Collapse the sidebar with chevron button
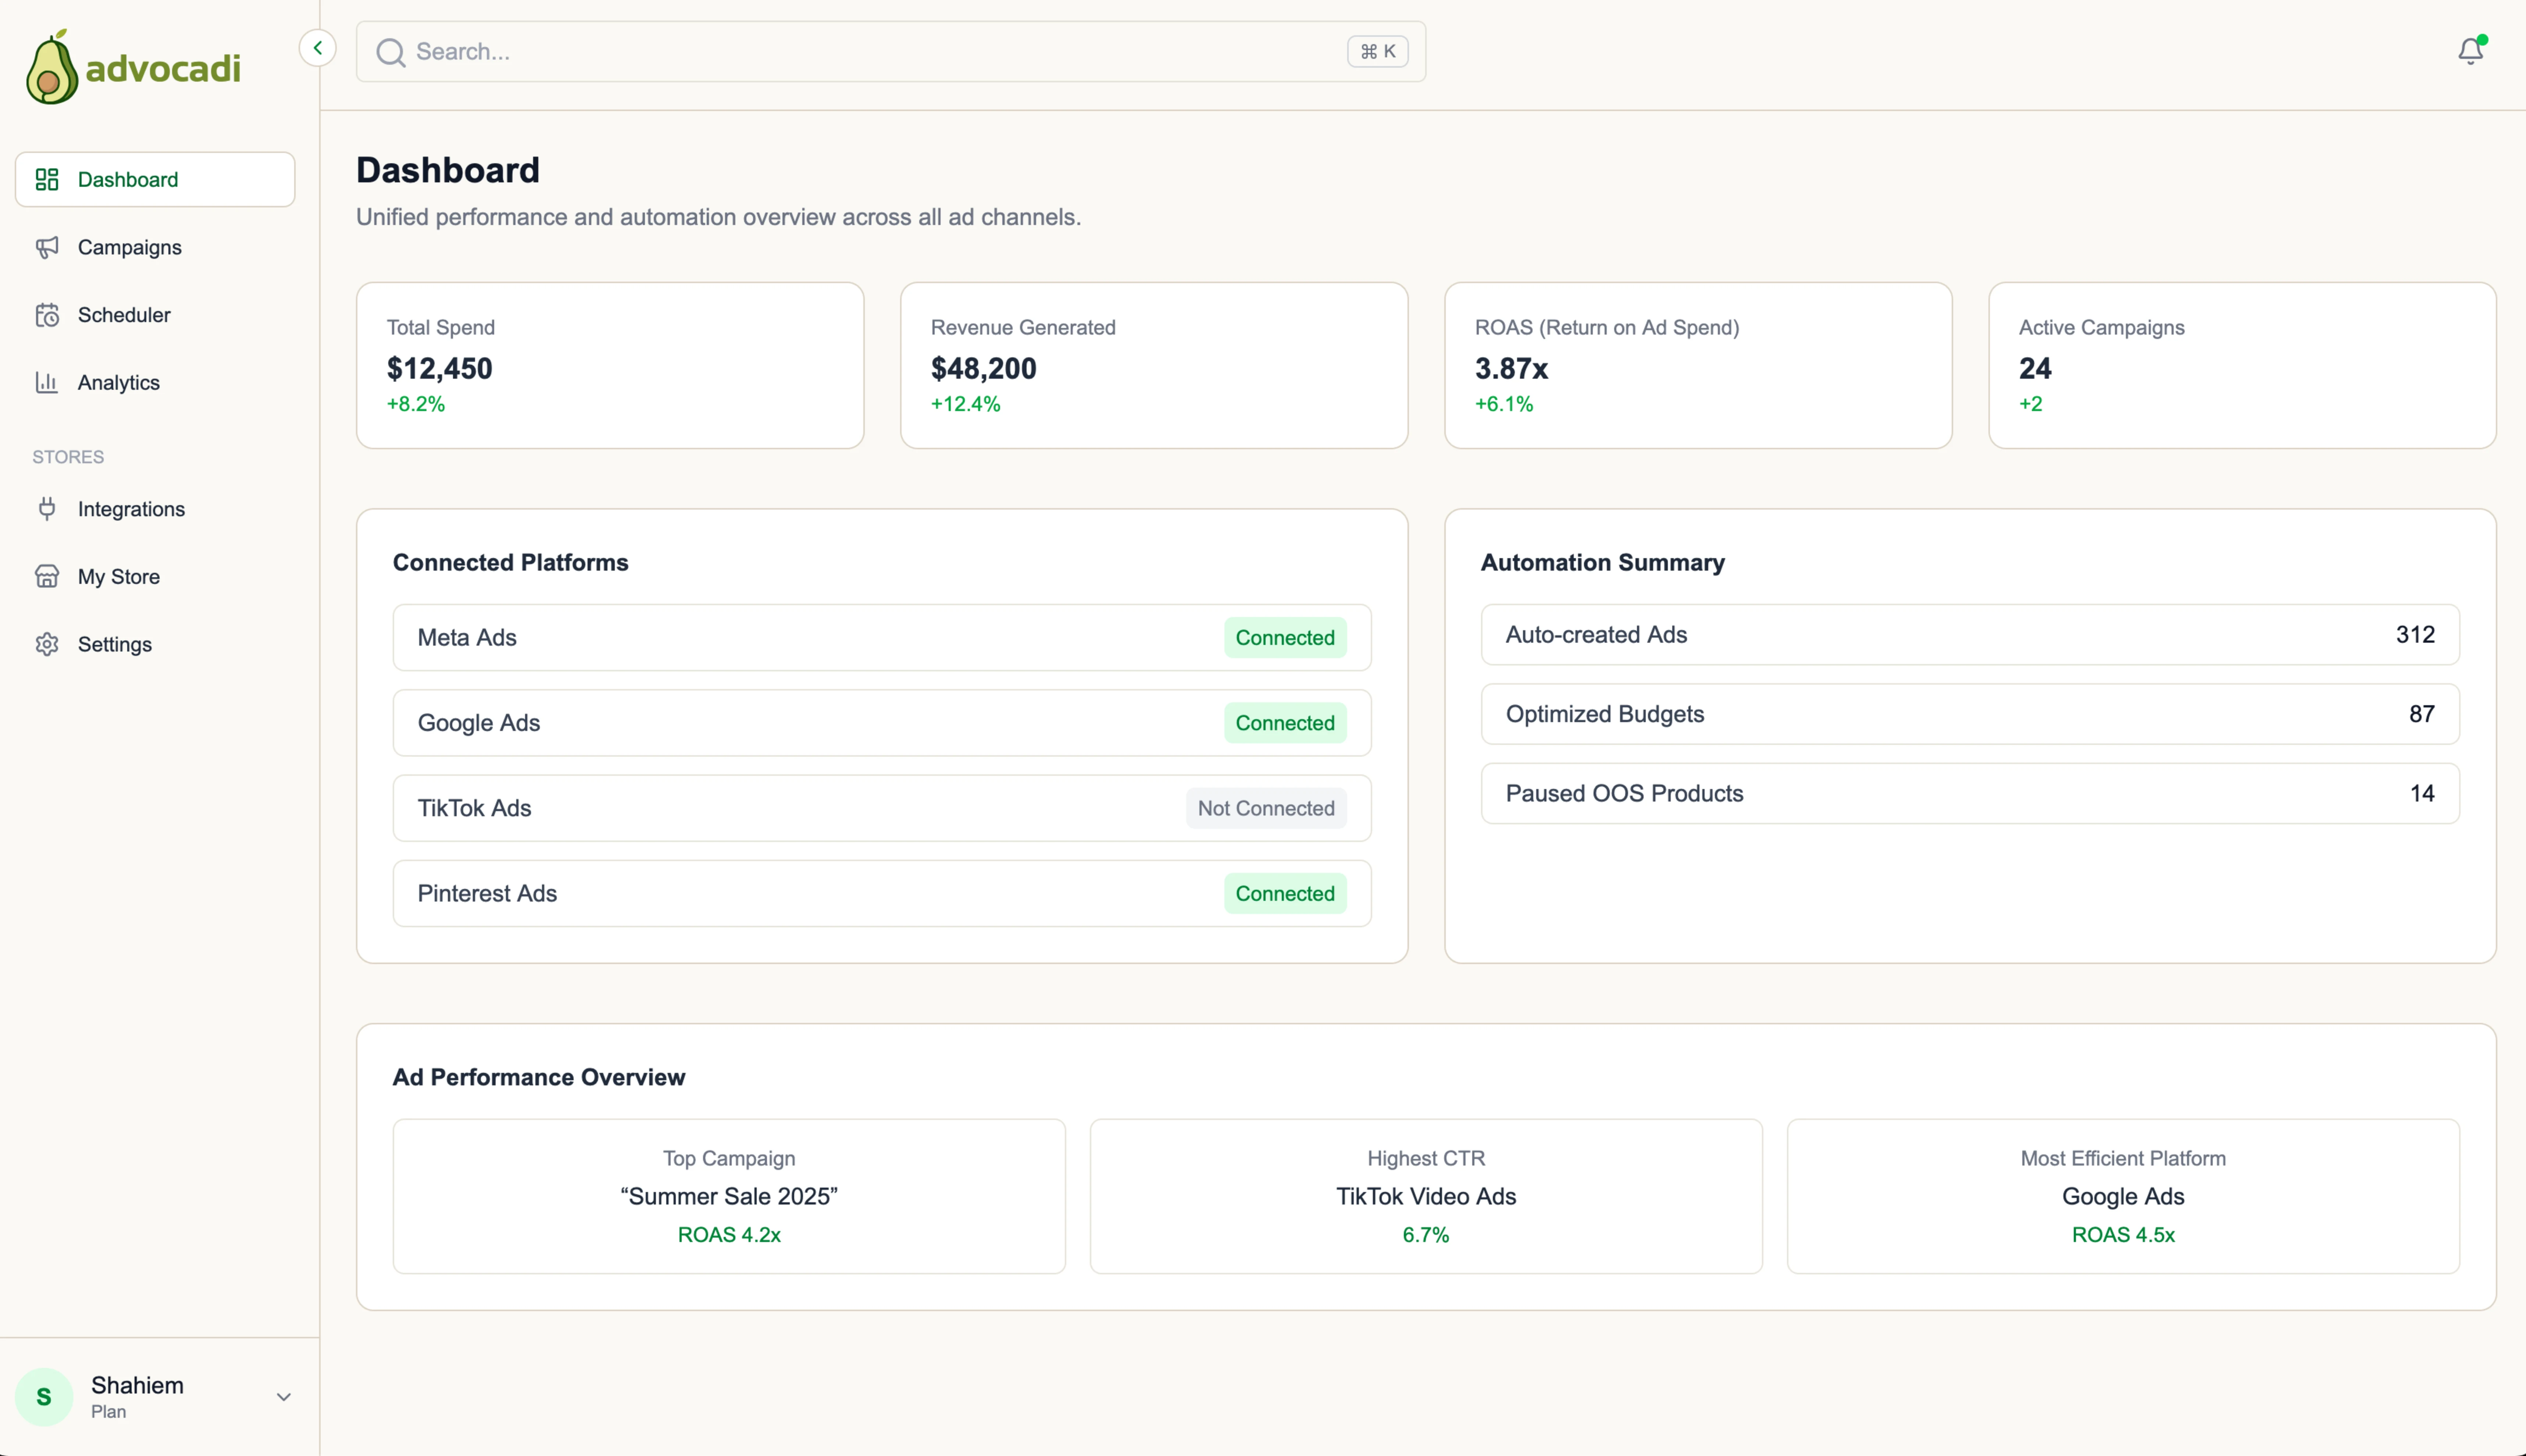This screenshot has height=1456, width=2526. [317, 47]
